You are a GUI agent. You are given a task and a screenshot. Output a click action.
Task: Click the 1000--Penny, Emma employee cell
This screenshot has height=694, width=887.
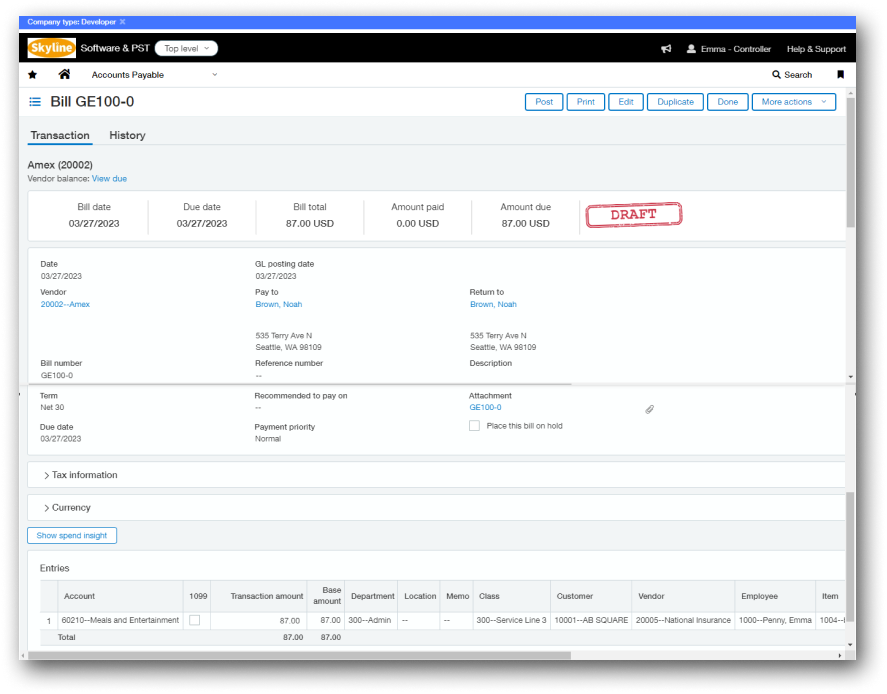(x=775, y=620)
